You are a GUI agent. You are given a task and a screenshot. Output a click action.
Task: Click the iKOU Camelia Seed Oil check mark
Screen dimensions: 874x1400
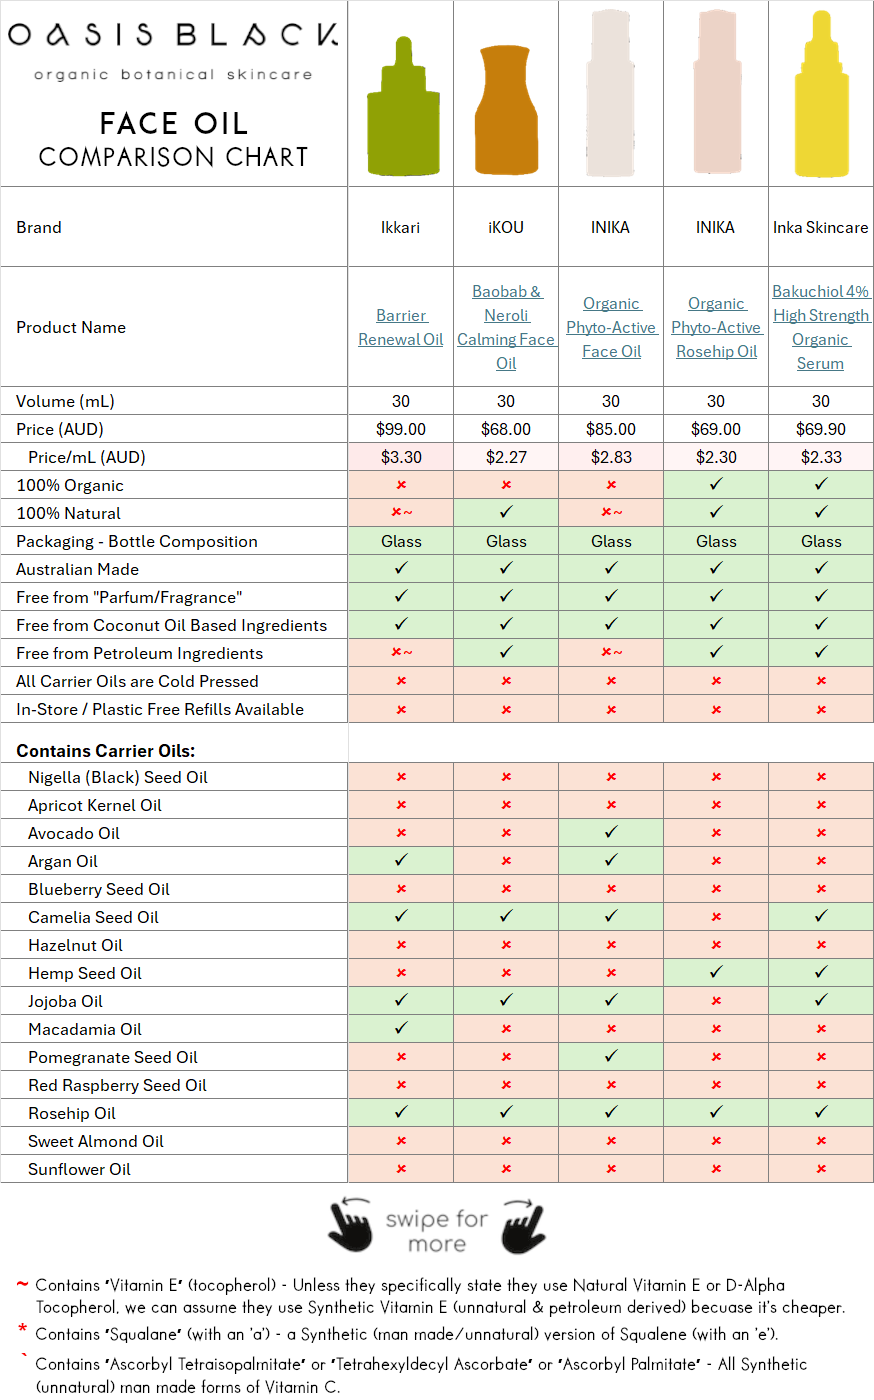tap(506, 916)
